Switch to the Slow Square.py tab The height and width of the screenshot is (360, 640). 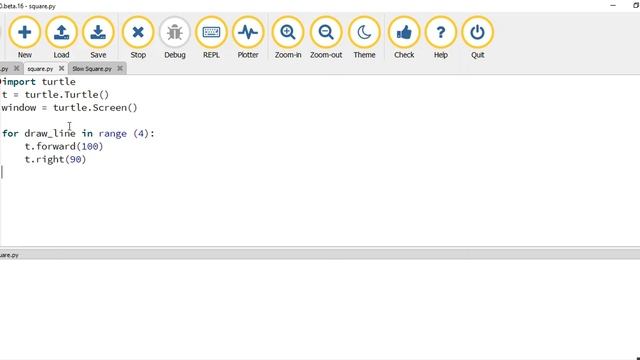pyautogui.click(x=92, y=69)
